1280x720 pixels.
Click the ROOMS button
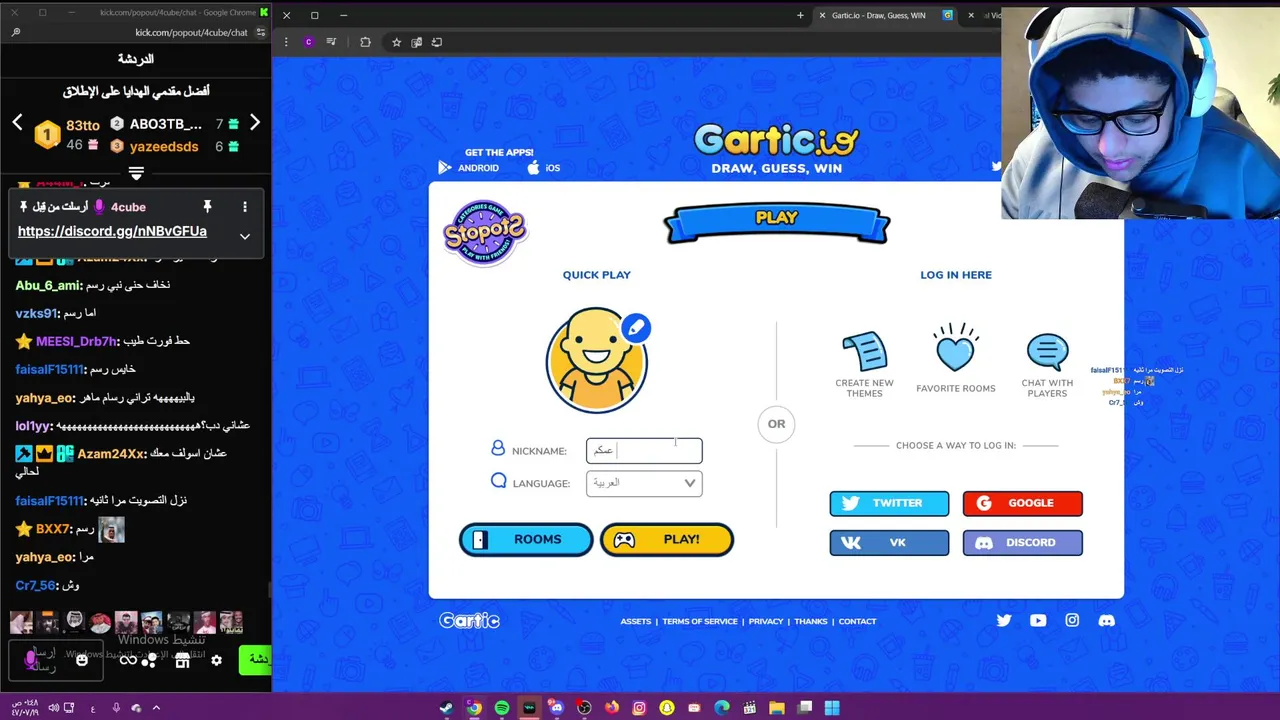point(526,540)
